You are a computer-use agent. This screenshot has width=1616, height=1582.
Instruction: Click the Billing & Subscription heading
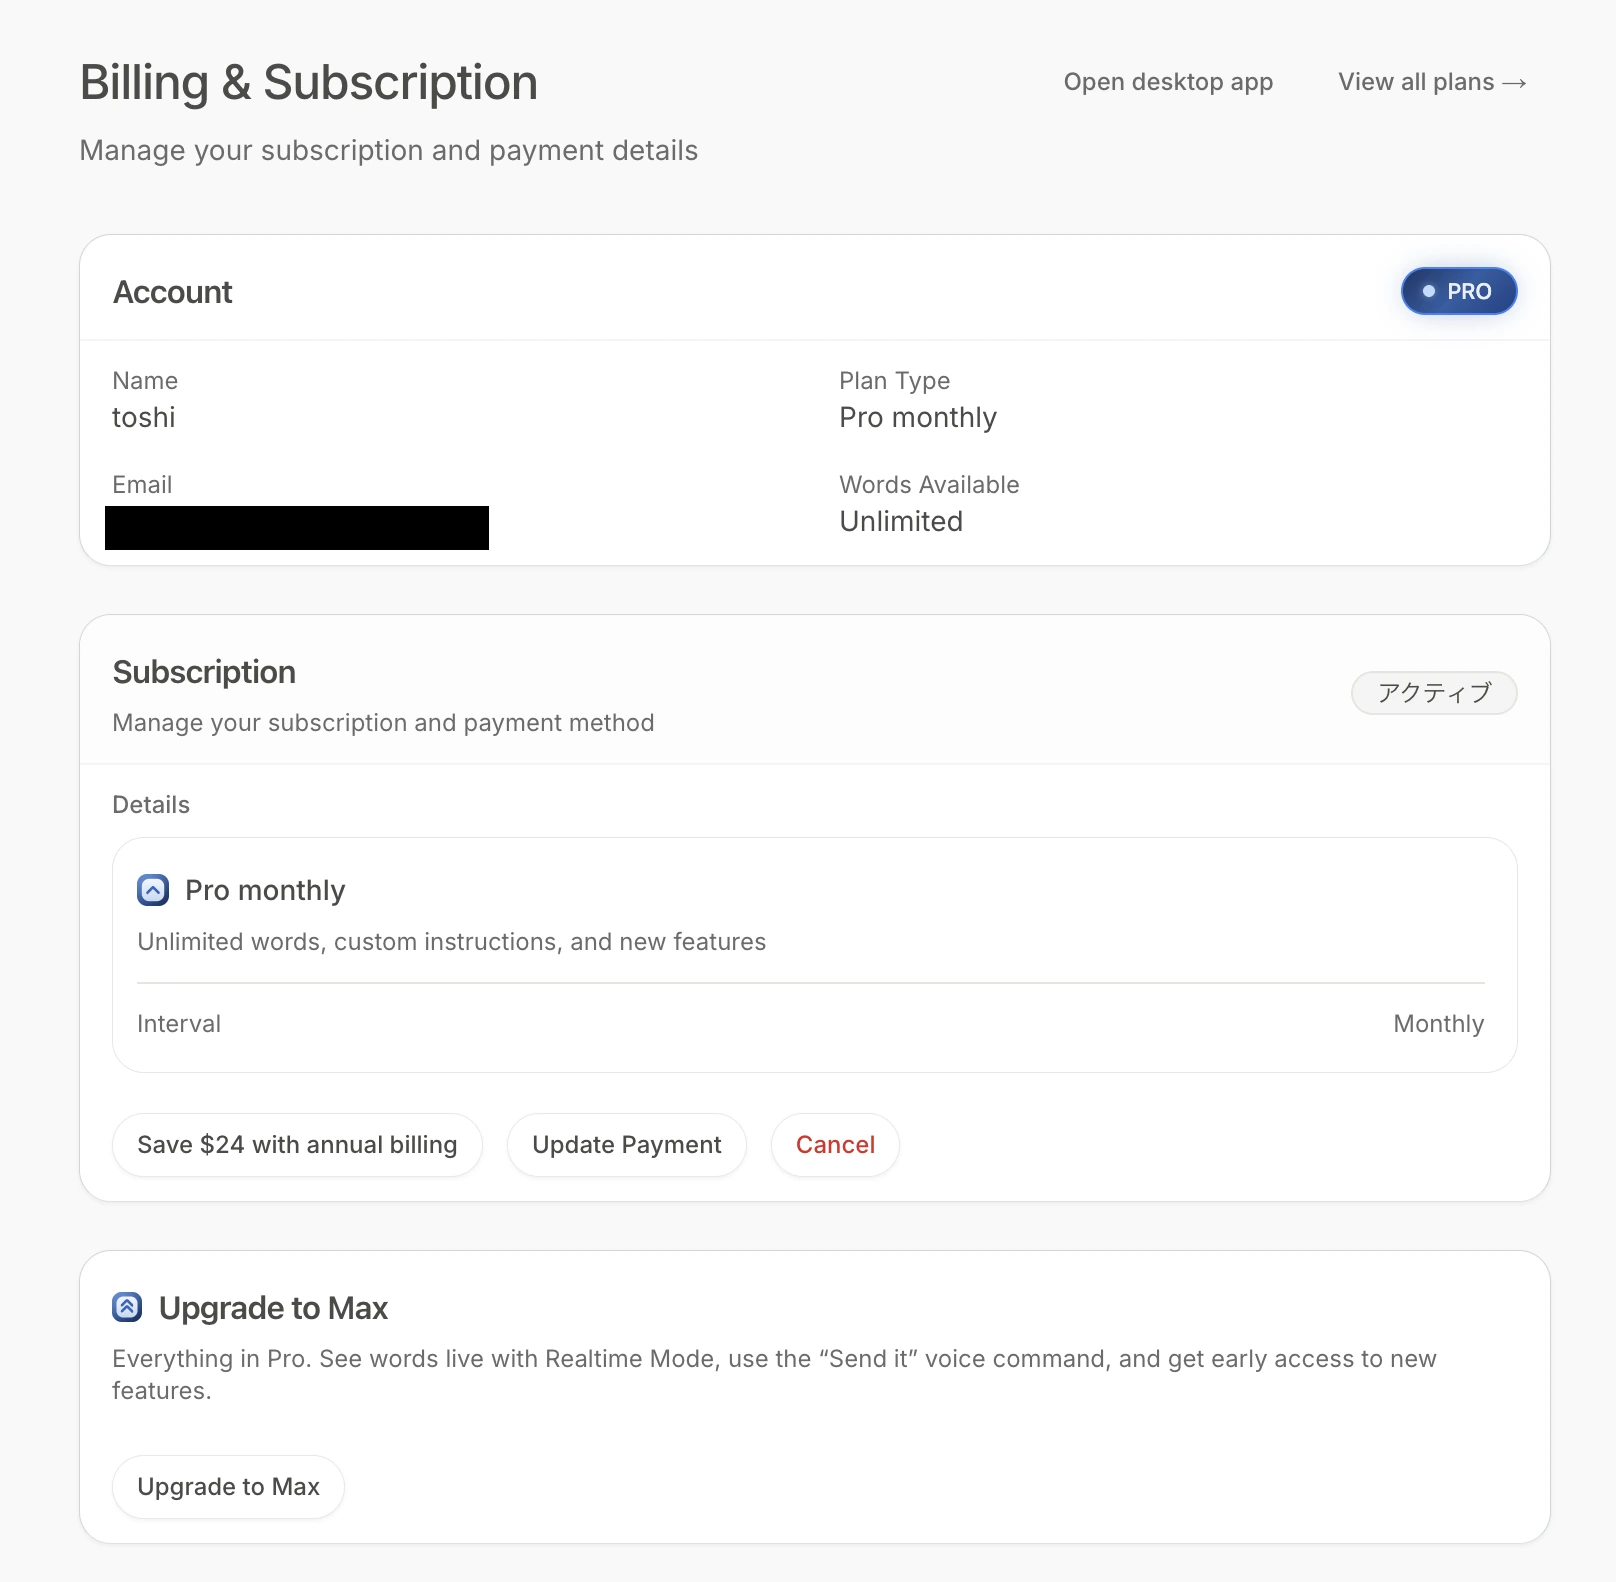point(309,82)
